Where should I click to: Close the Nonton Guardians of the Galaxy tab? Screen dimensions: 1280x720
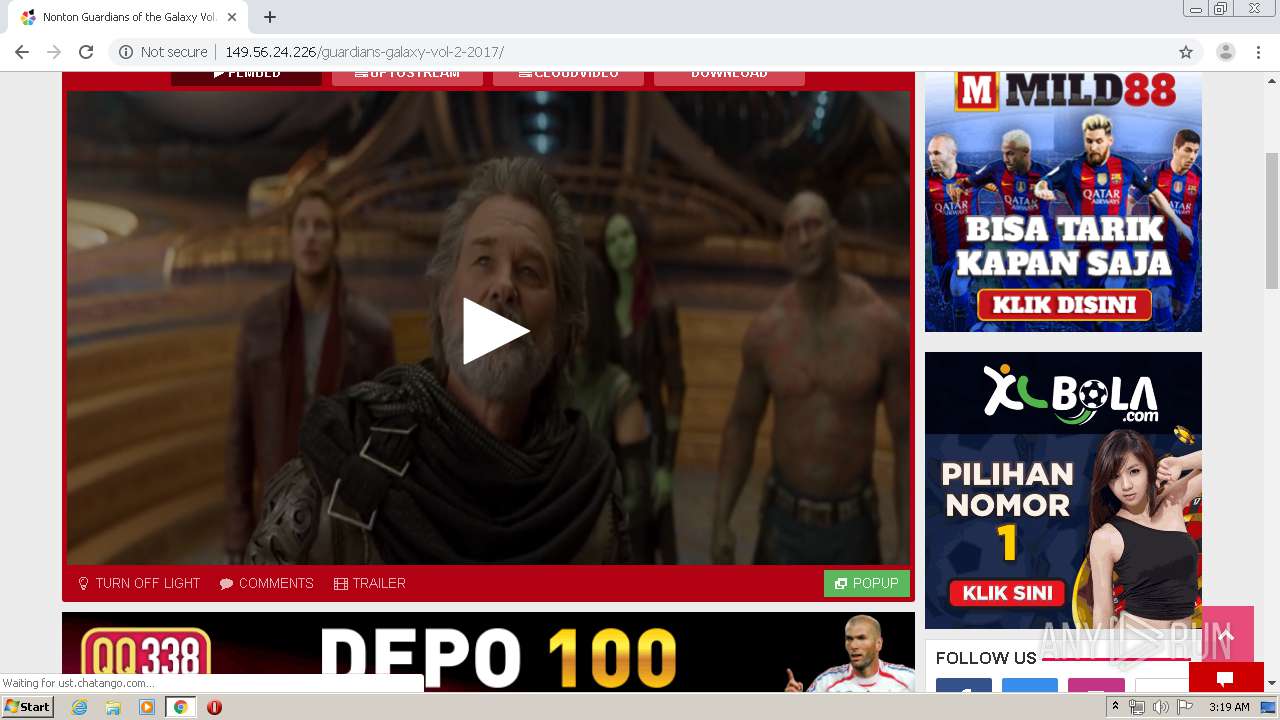[x=232, y=17]
